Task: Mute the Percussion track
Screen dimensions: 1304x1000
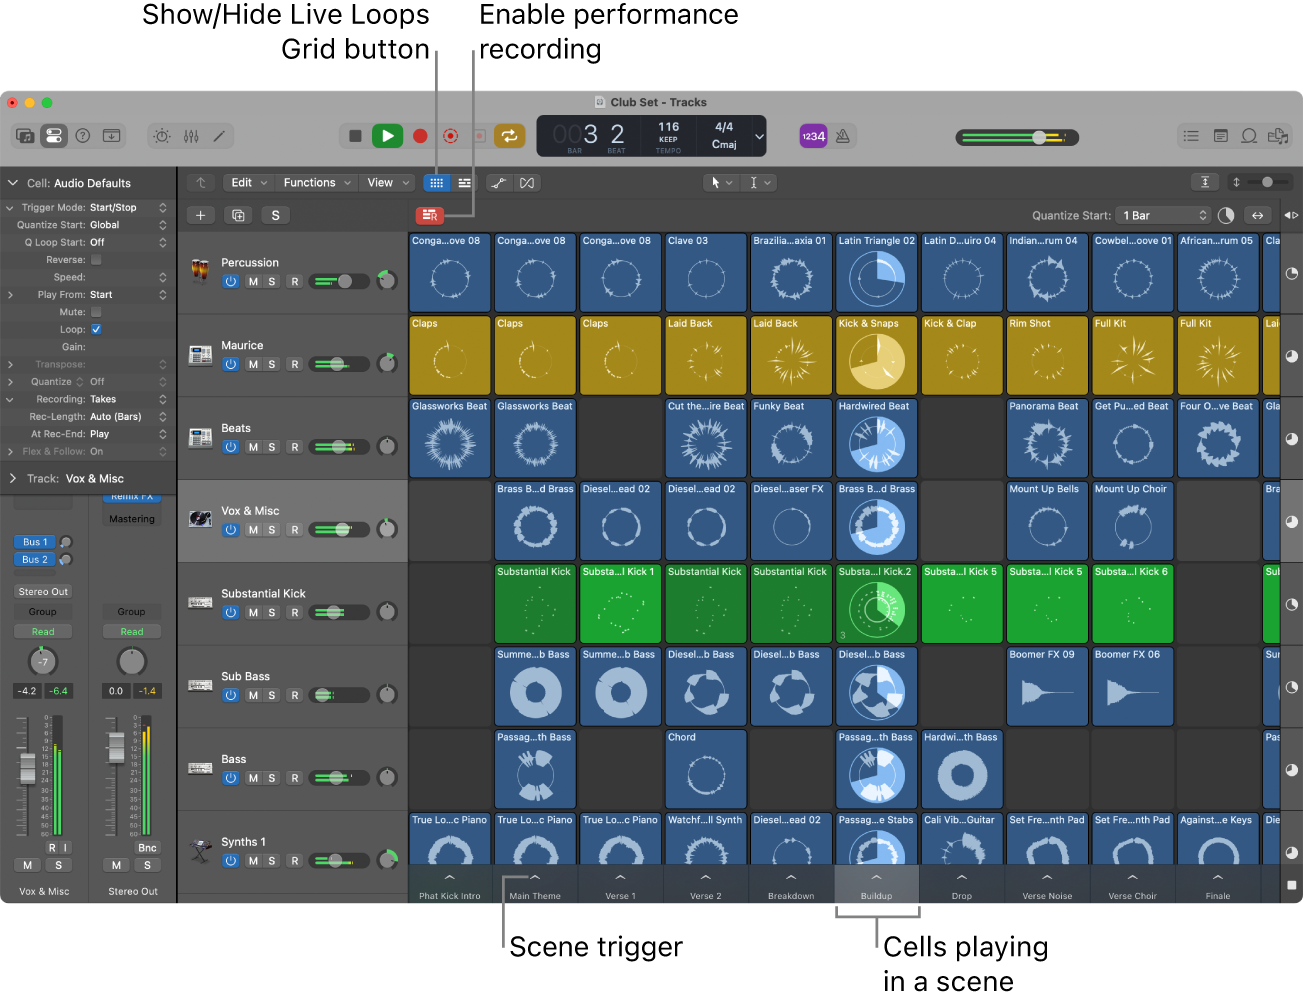Action: coord(253,281)
